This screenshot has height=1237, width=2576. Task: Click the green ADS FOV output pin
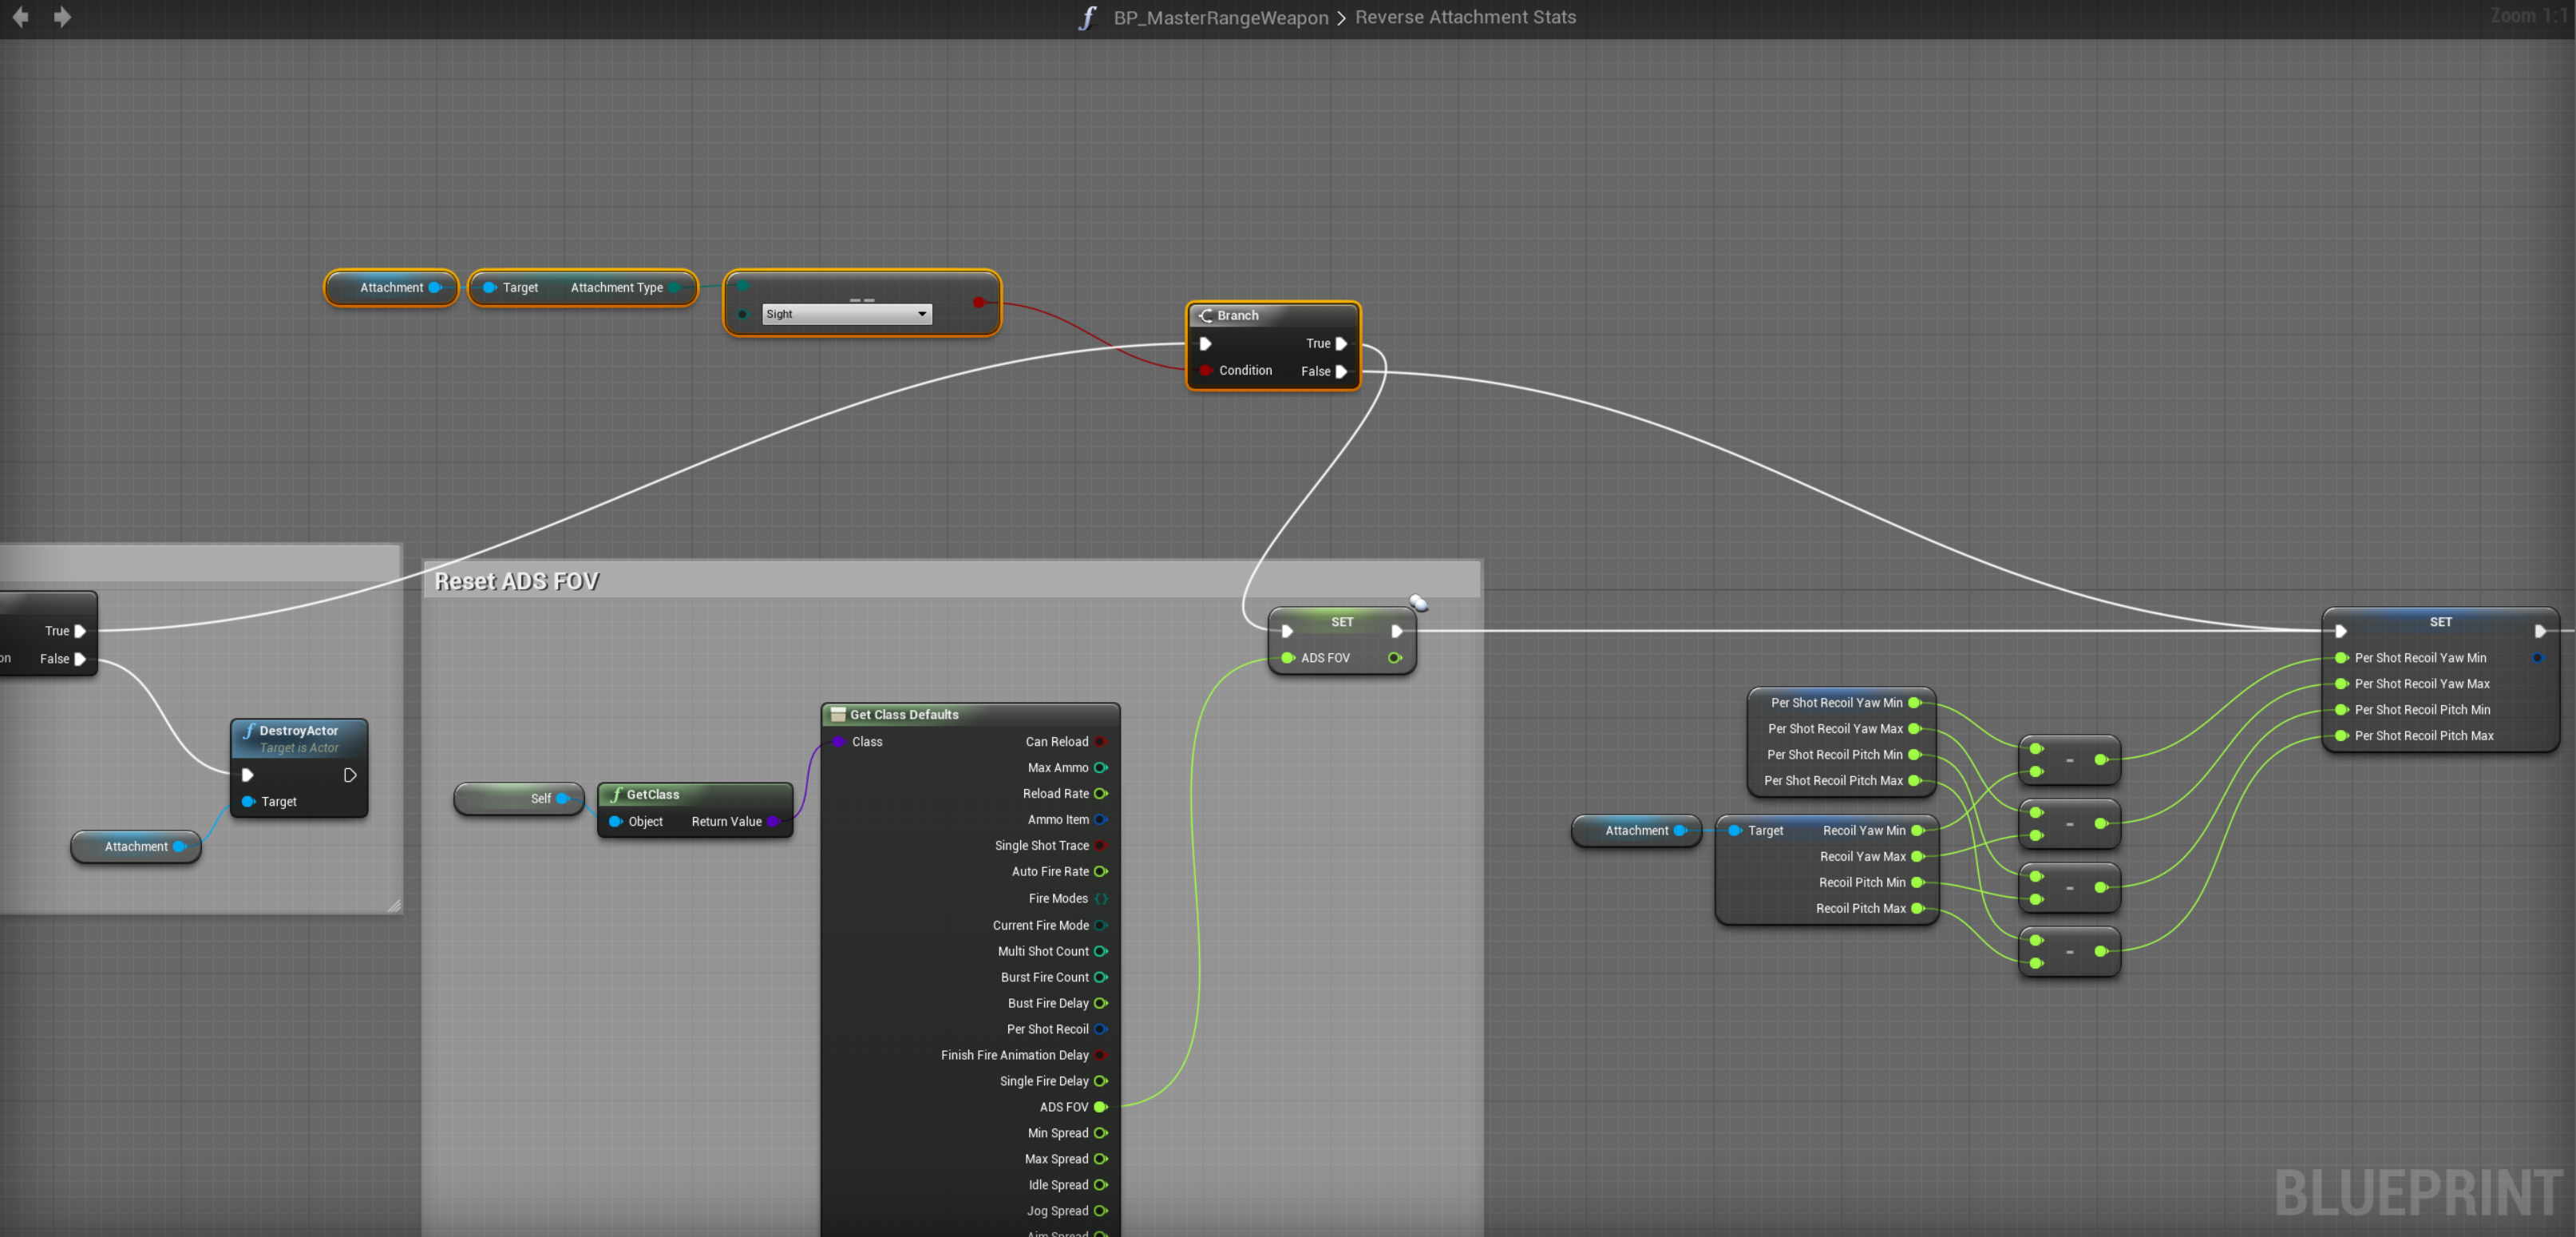(1100, 1107)
